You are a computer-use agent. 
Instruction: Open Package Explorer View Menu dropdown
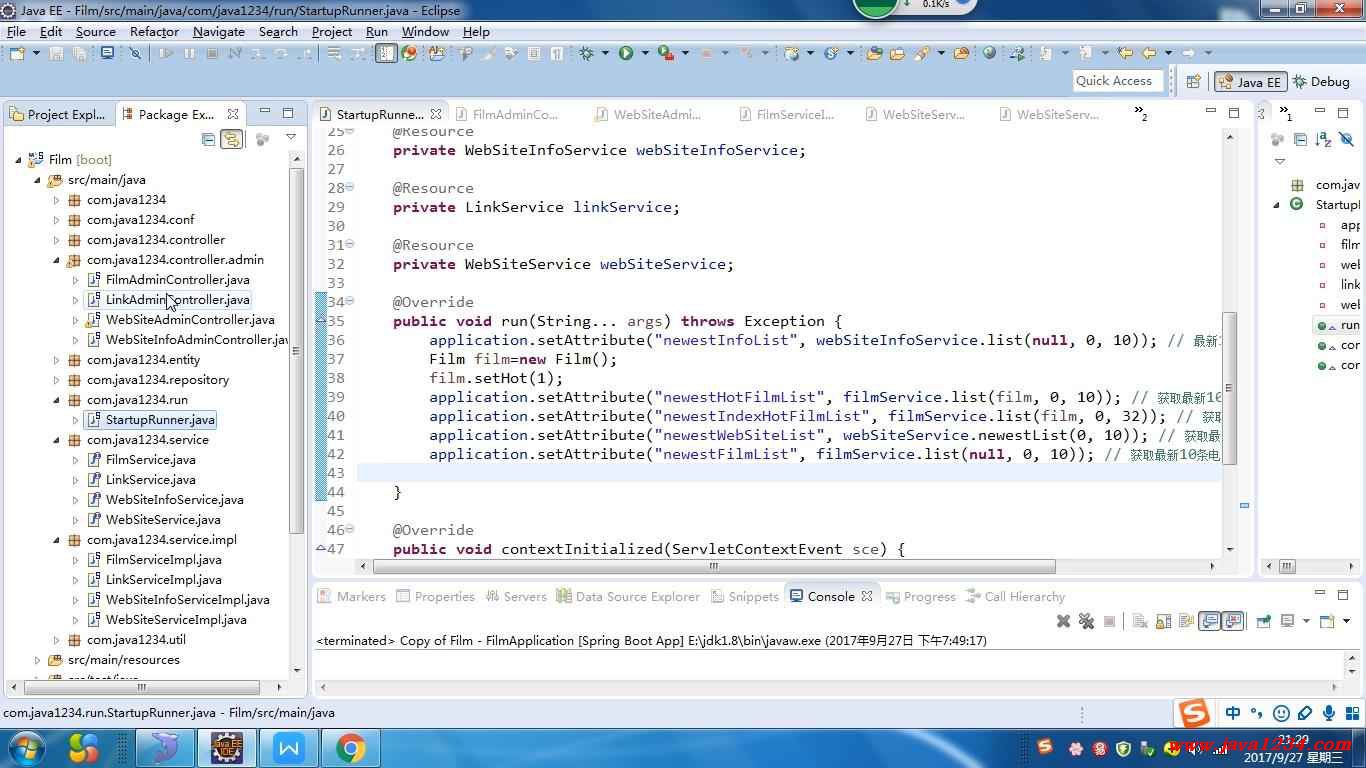(290, 138)
